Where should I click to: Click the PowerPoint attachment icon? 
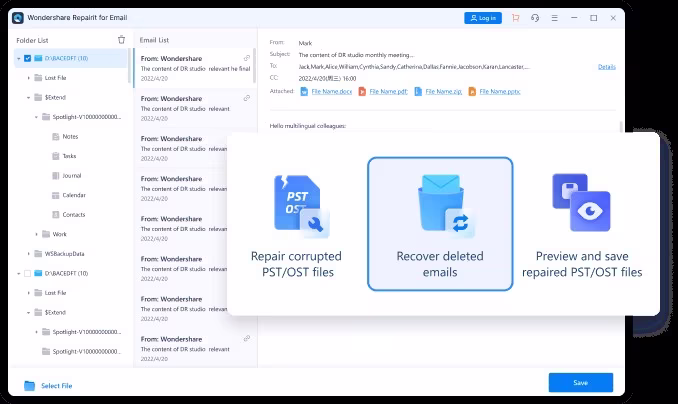[472, 91]
